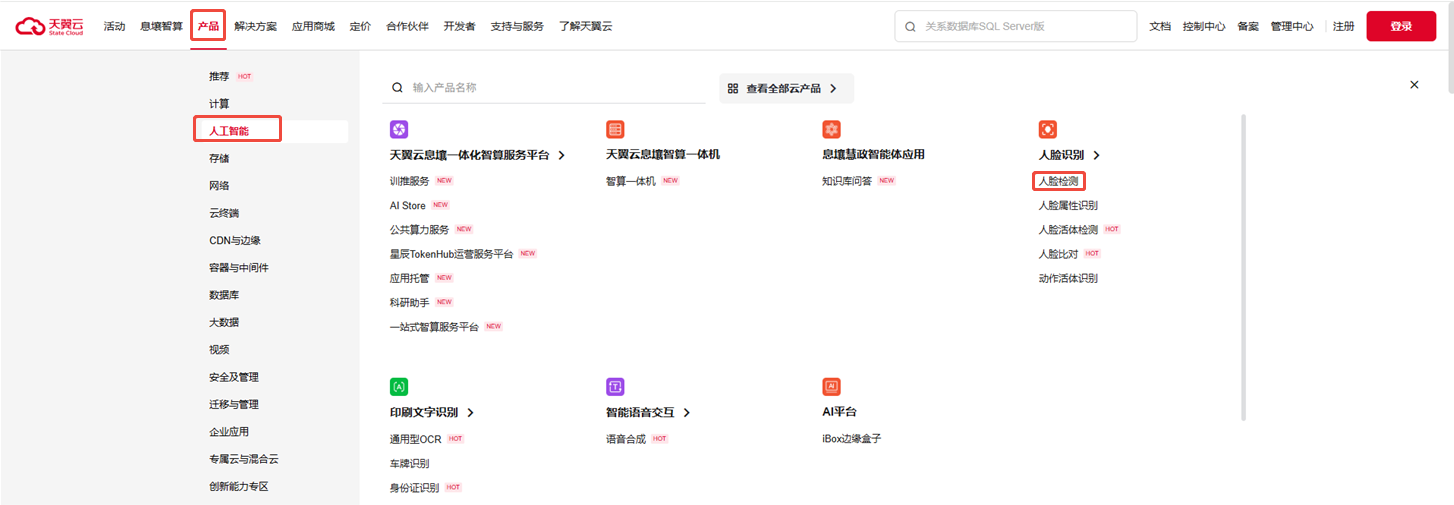Open the 语音合成 product link
The image size is (1454, 505).
(626, 439)
